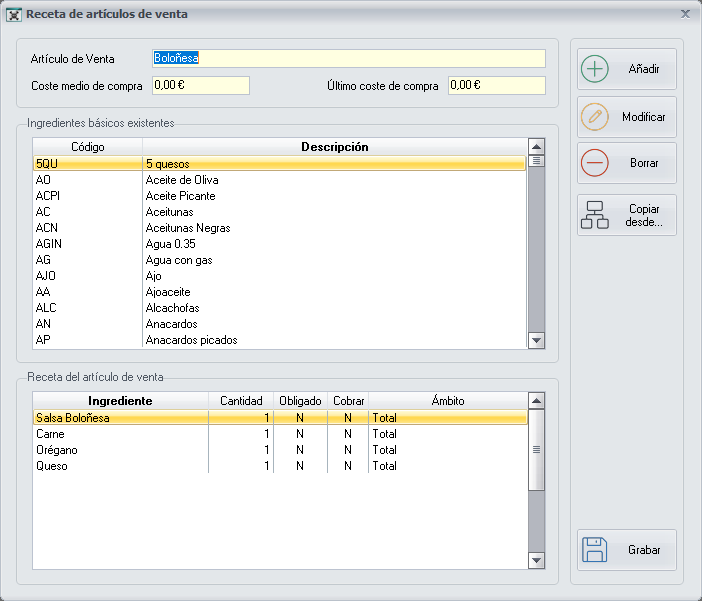The height and width of the screenshot is (601, 702).
Task: Click the application icon in title bar
Action: pyautogui.click(x=14, y=14)
